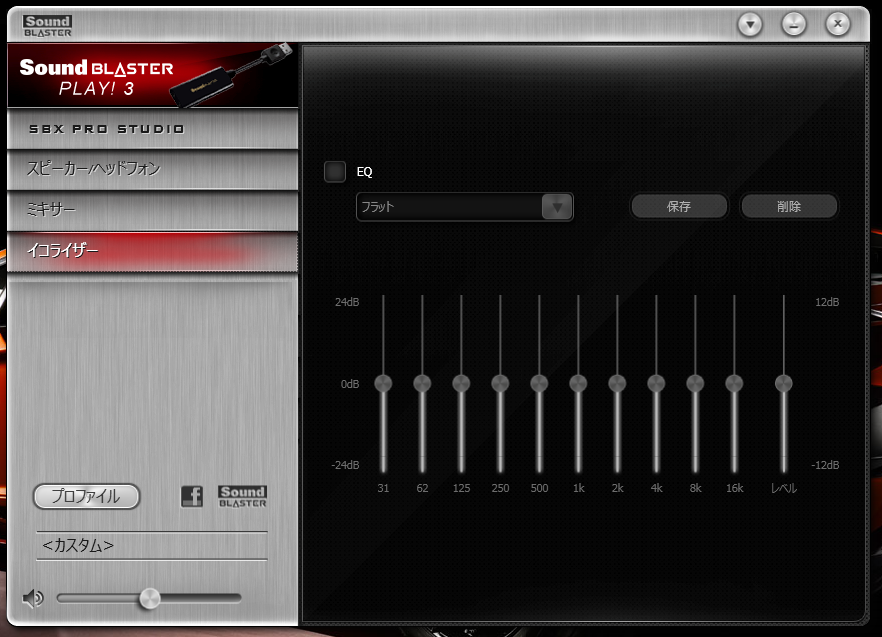Click the 8k band slider knob
Screen dimensions: 882x637
point(695,383)
